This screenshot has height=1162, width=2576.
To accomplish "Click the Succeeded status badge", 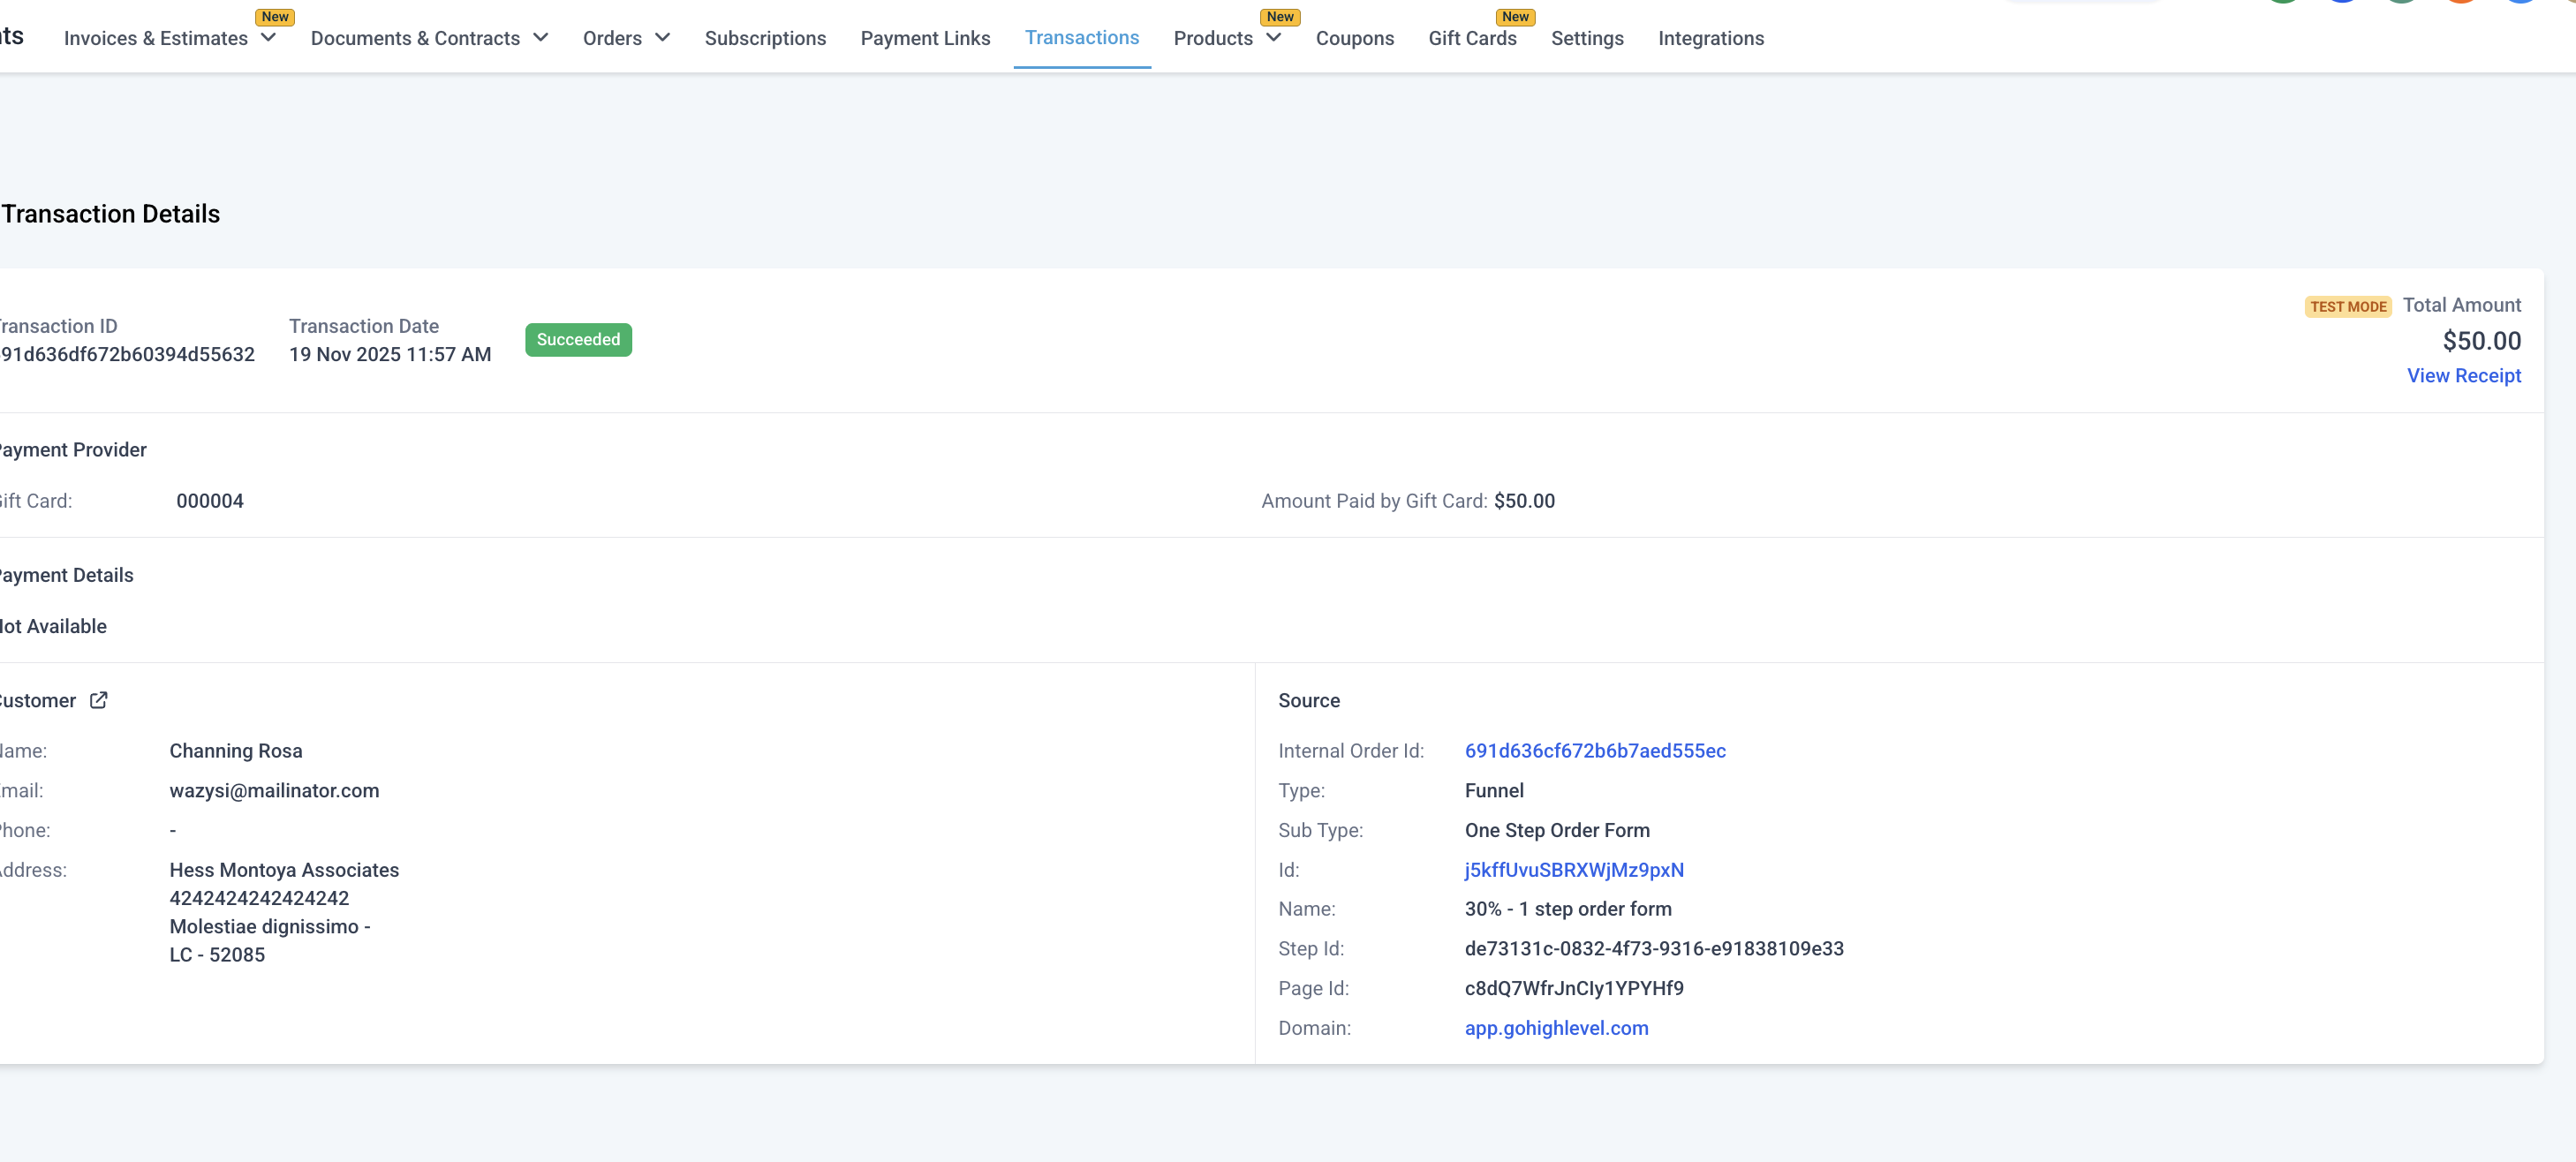I will (x=578, y=340).
